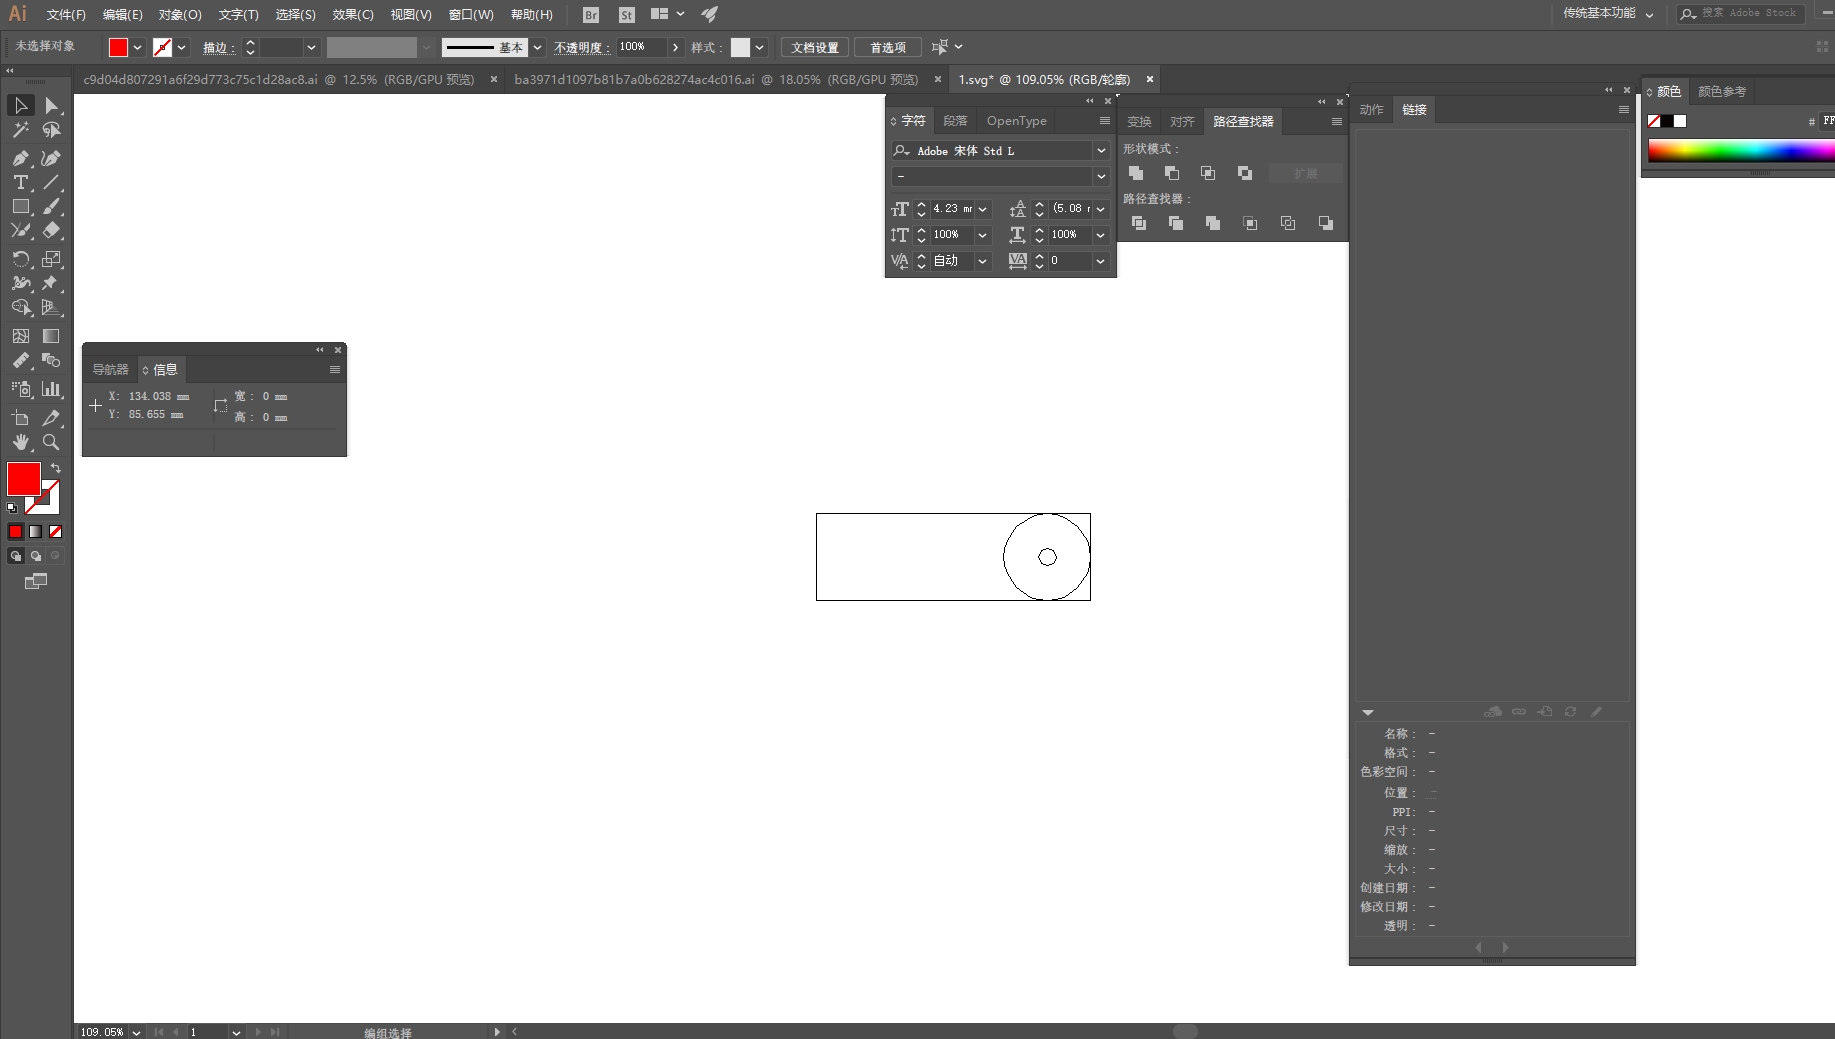The width and height of the screenshot is (1835, 1039).
Task: Click the rainbow color spectrum bar
Action: tap(1740, 151)
